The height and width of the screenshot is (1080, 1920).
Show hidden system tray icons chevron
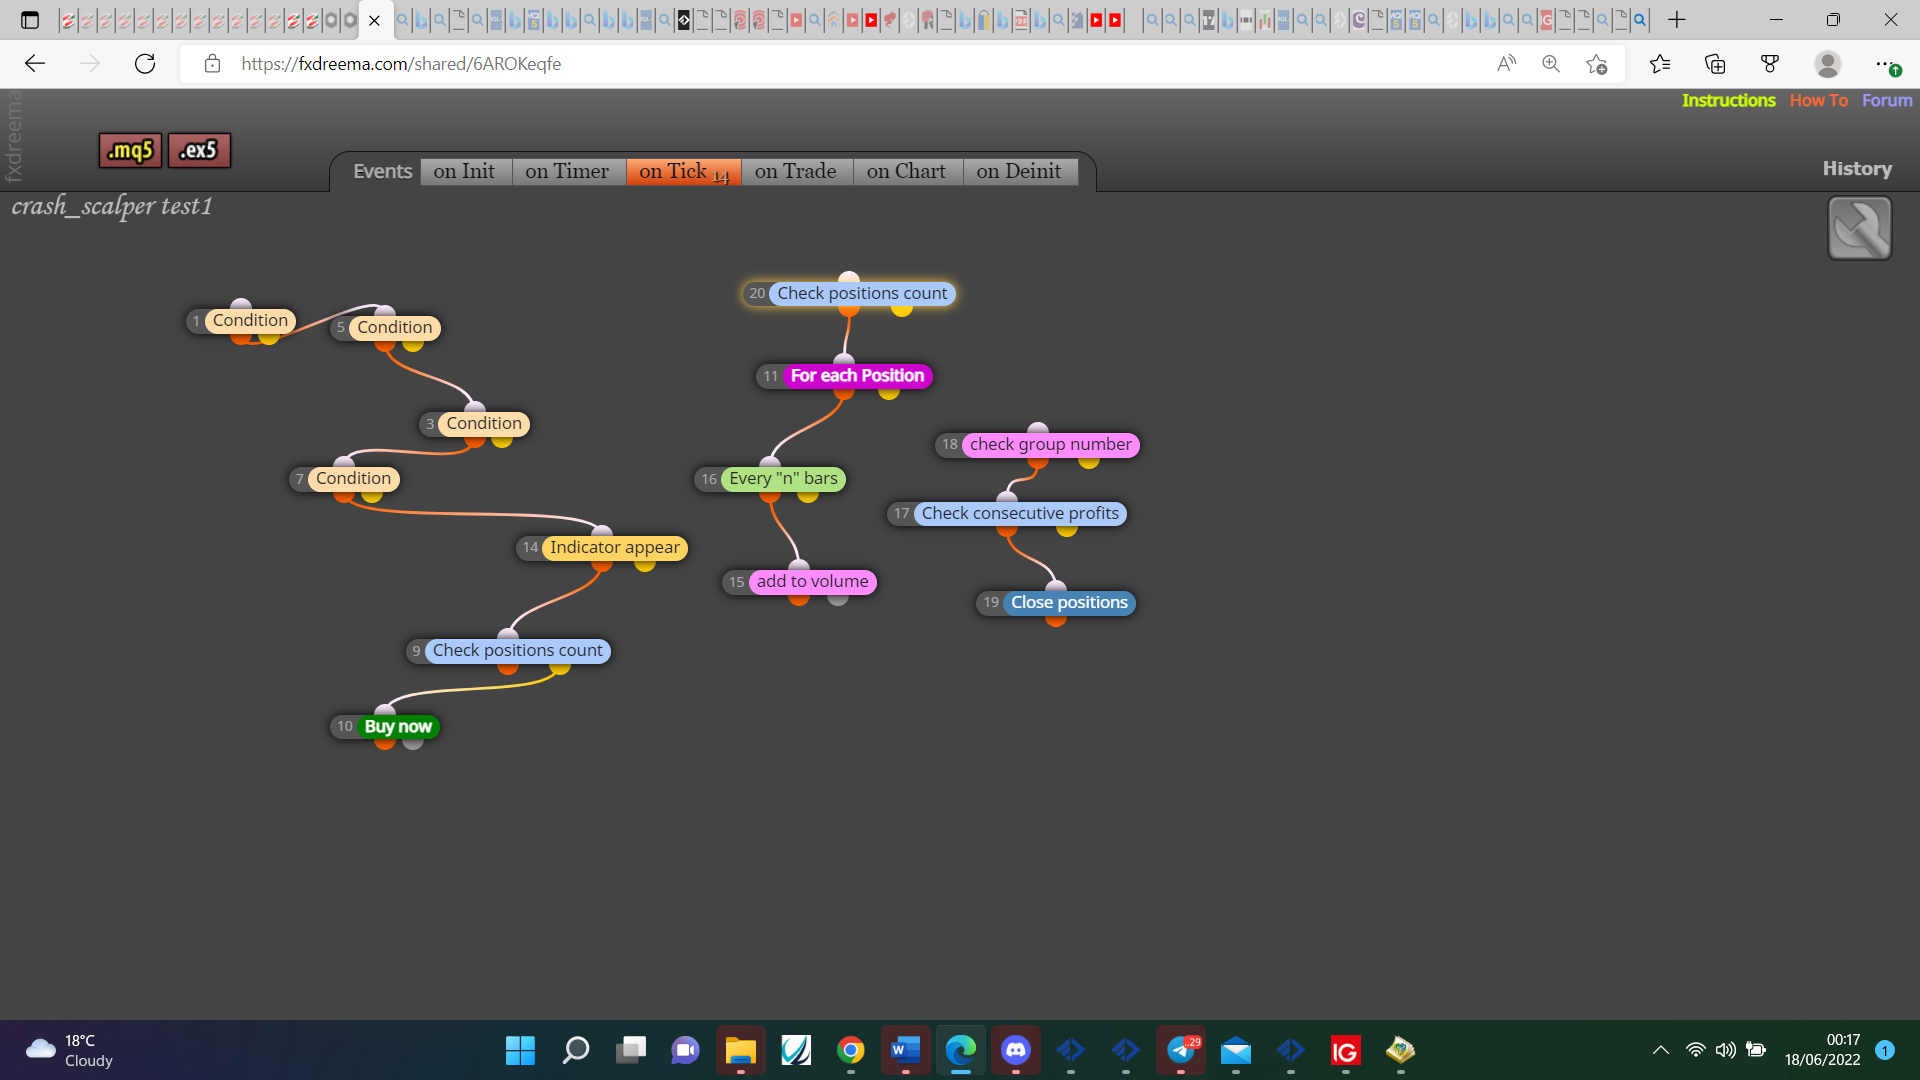[1660, 1050]
